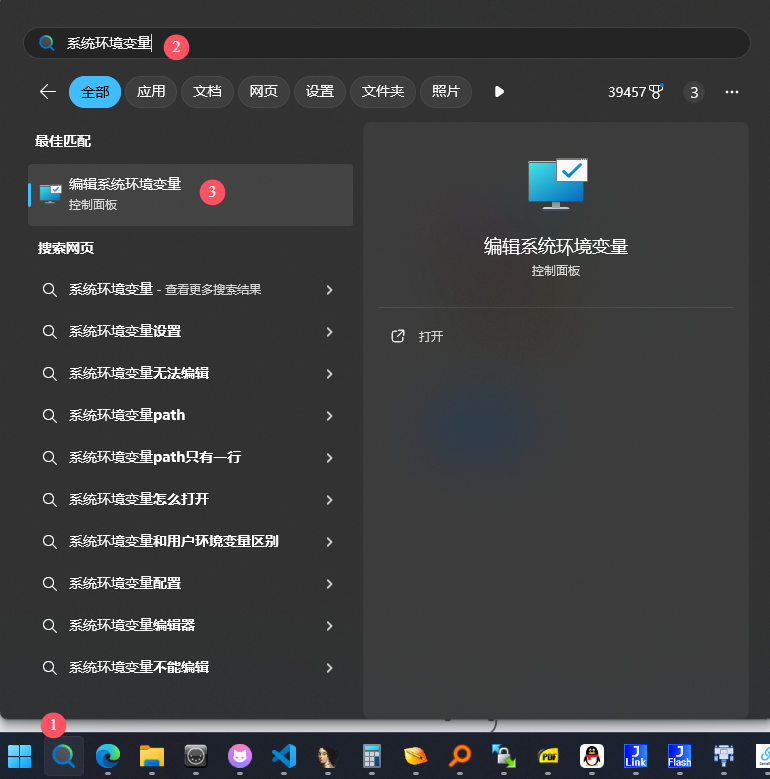Launch Microsoft Edge from the taskbar
The image size is (770, 779).
107,755
